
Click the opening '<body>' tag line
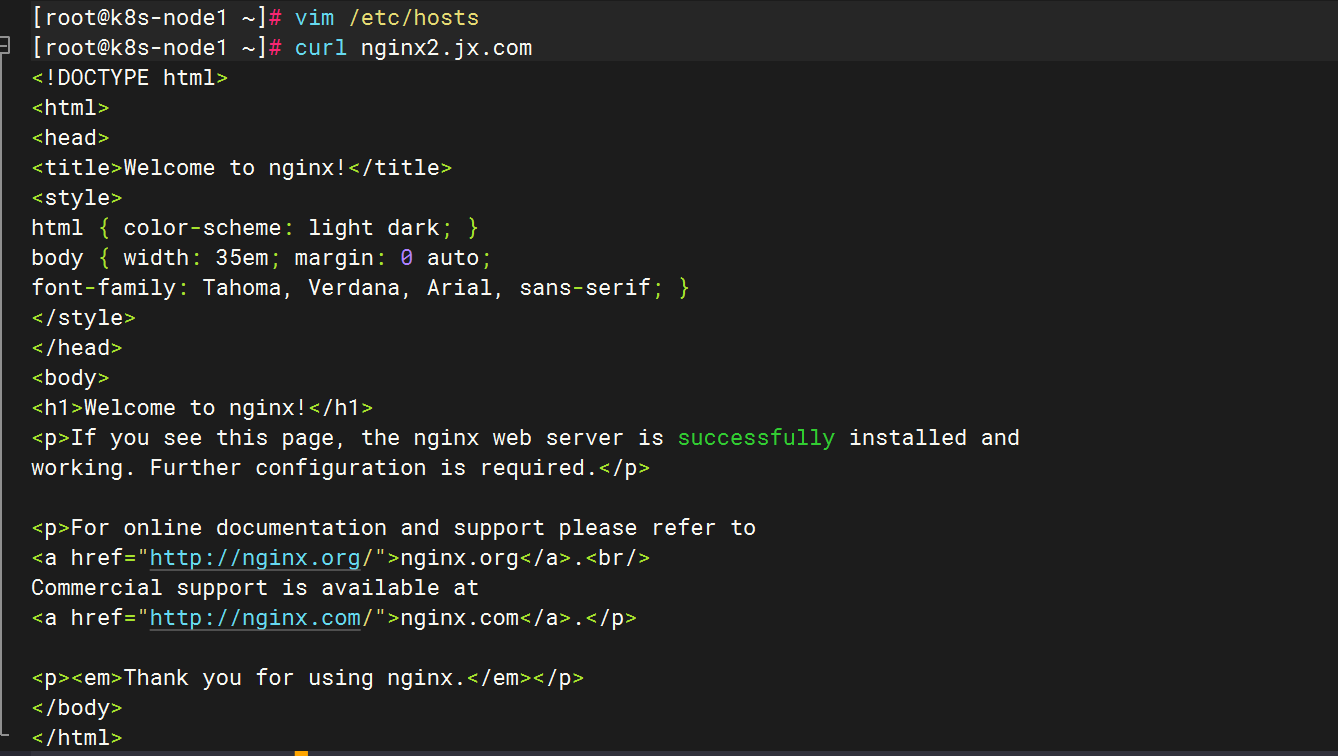(x=70, y=378)
